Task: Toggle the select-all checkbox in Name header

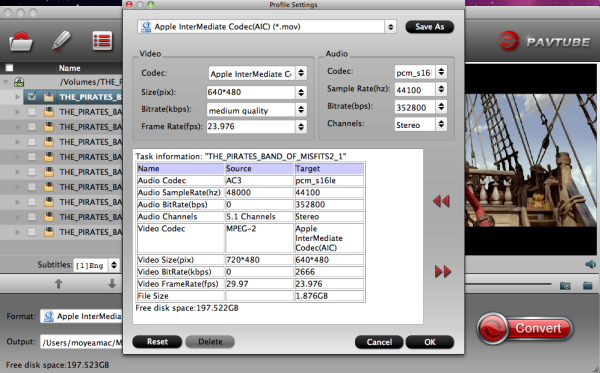Action: (x=9, y=68)
